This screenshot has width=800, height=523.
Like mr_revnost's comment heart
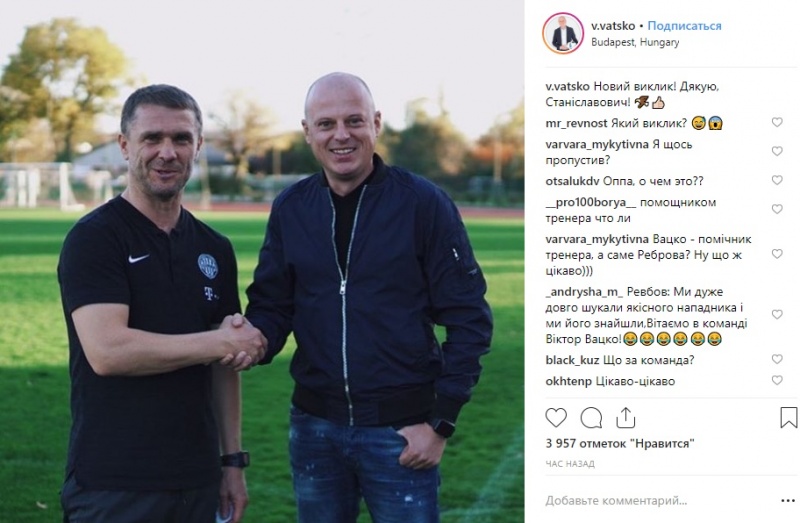(777, 122)
